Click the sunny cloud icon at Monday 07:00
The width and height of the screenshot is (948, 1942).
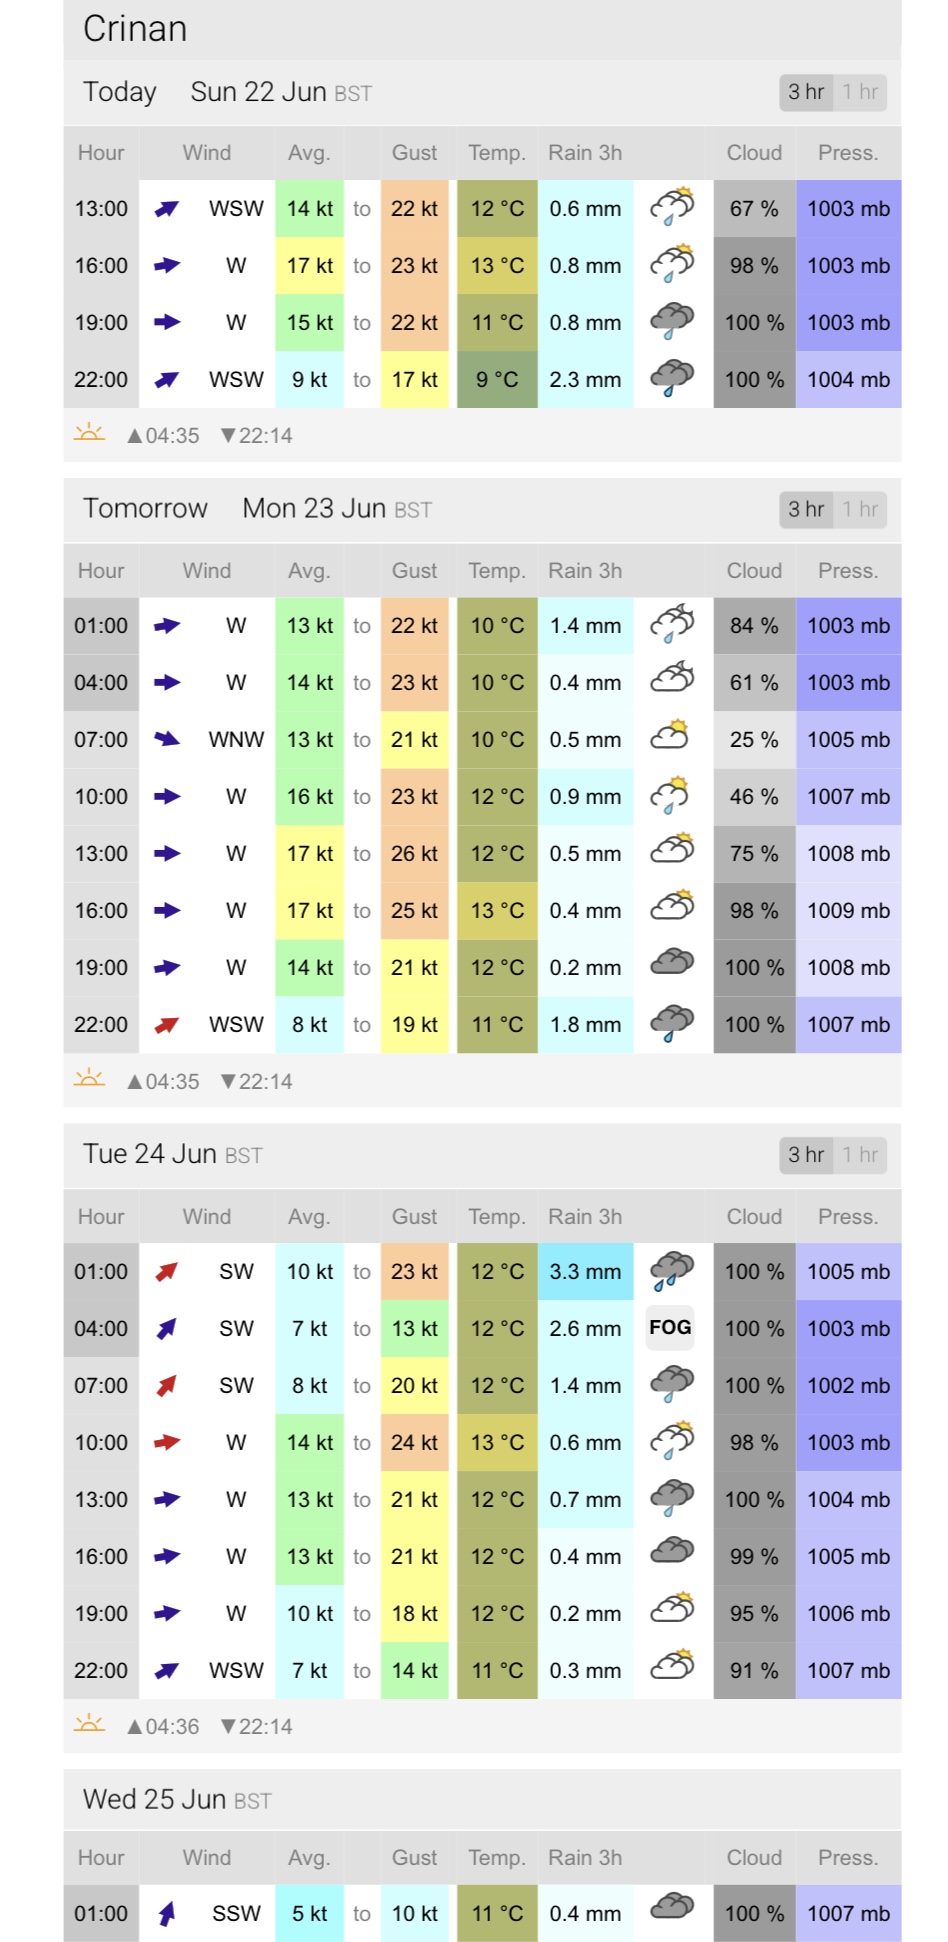click(670, 738)
